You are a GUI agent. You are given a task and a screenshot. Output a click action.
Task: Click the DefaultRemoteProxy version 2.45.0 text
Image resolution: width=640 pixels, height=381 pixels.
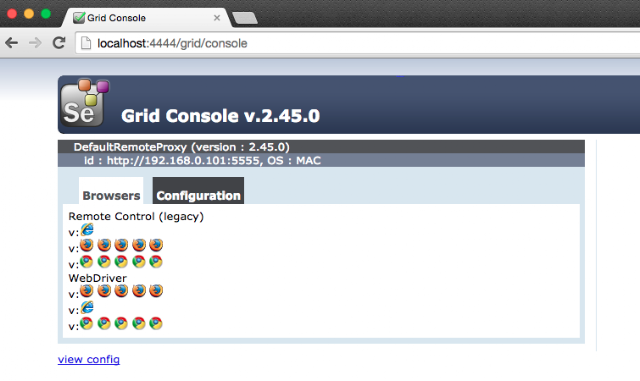tap(182, 147)
